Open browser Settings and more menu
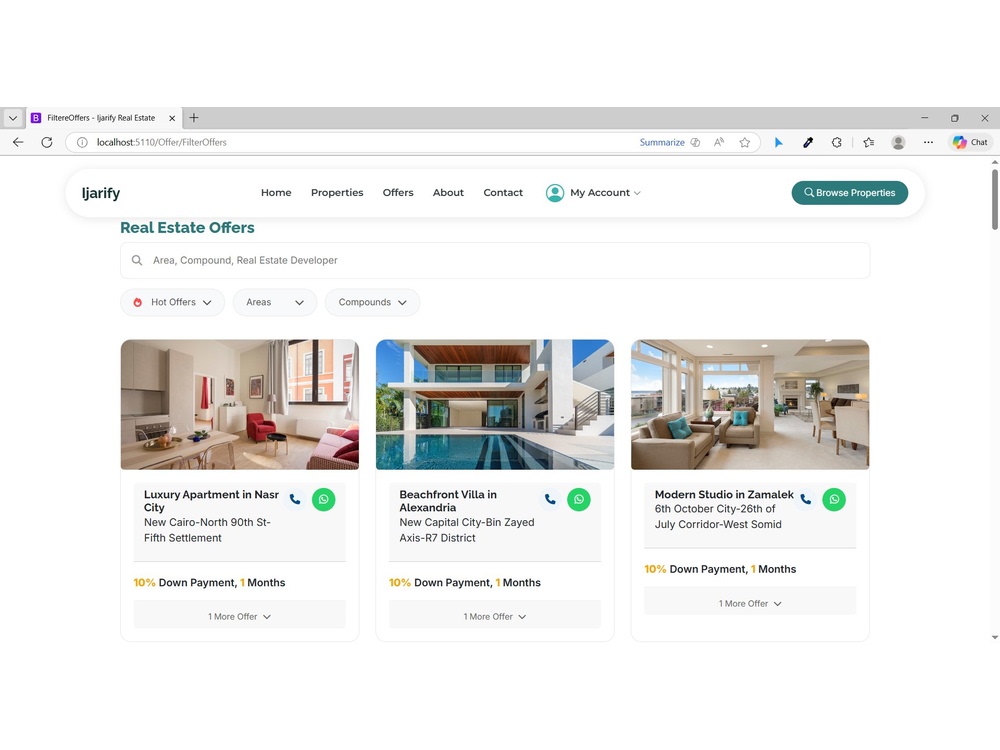 point(928,142)
